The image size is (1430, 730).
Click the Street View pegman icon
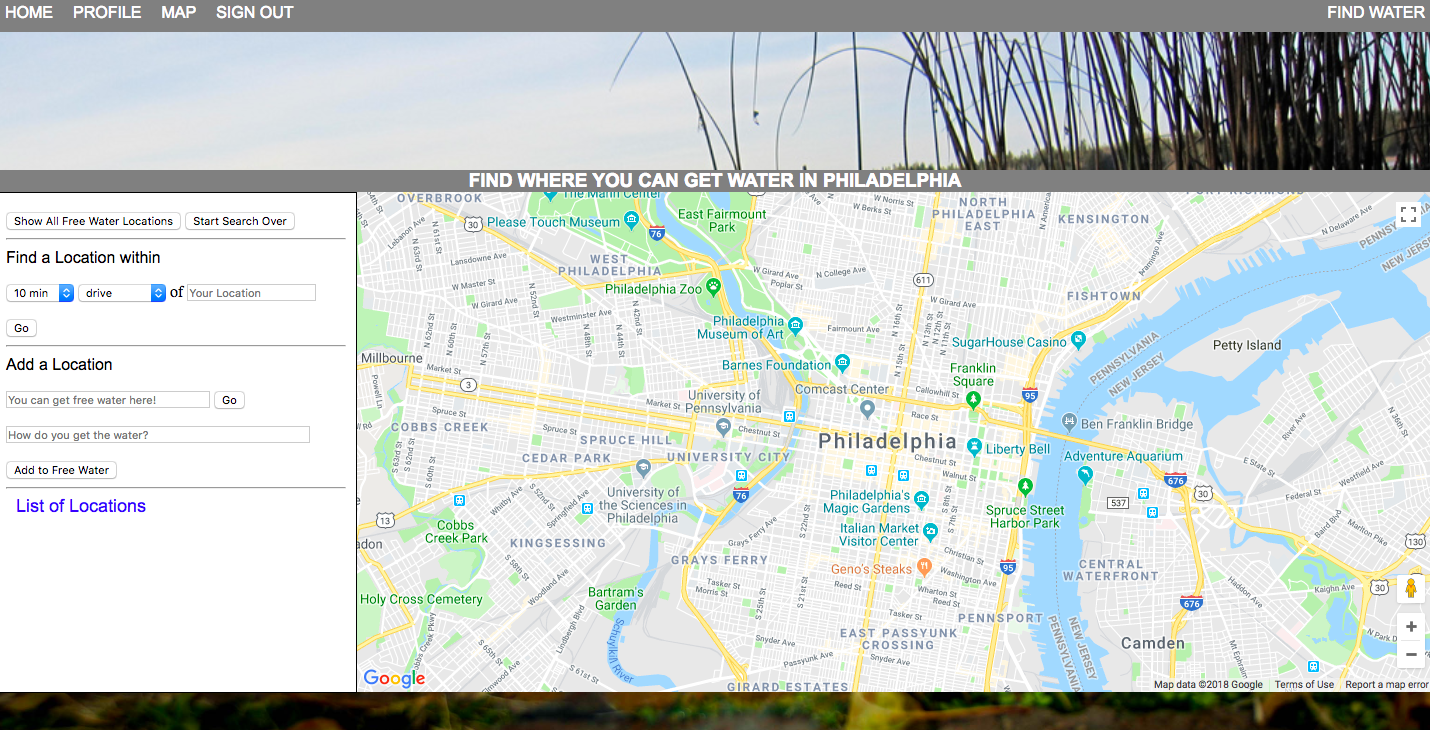point(1411,587)
